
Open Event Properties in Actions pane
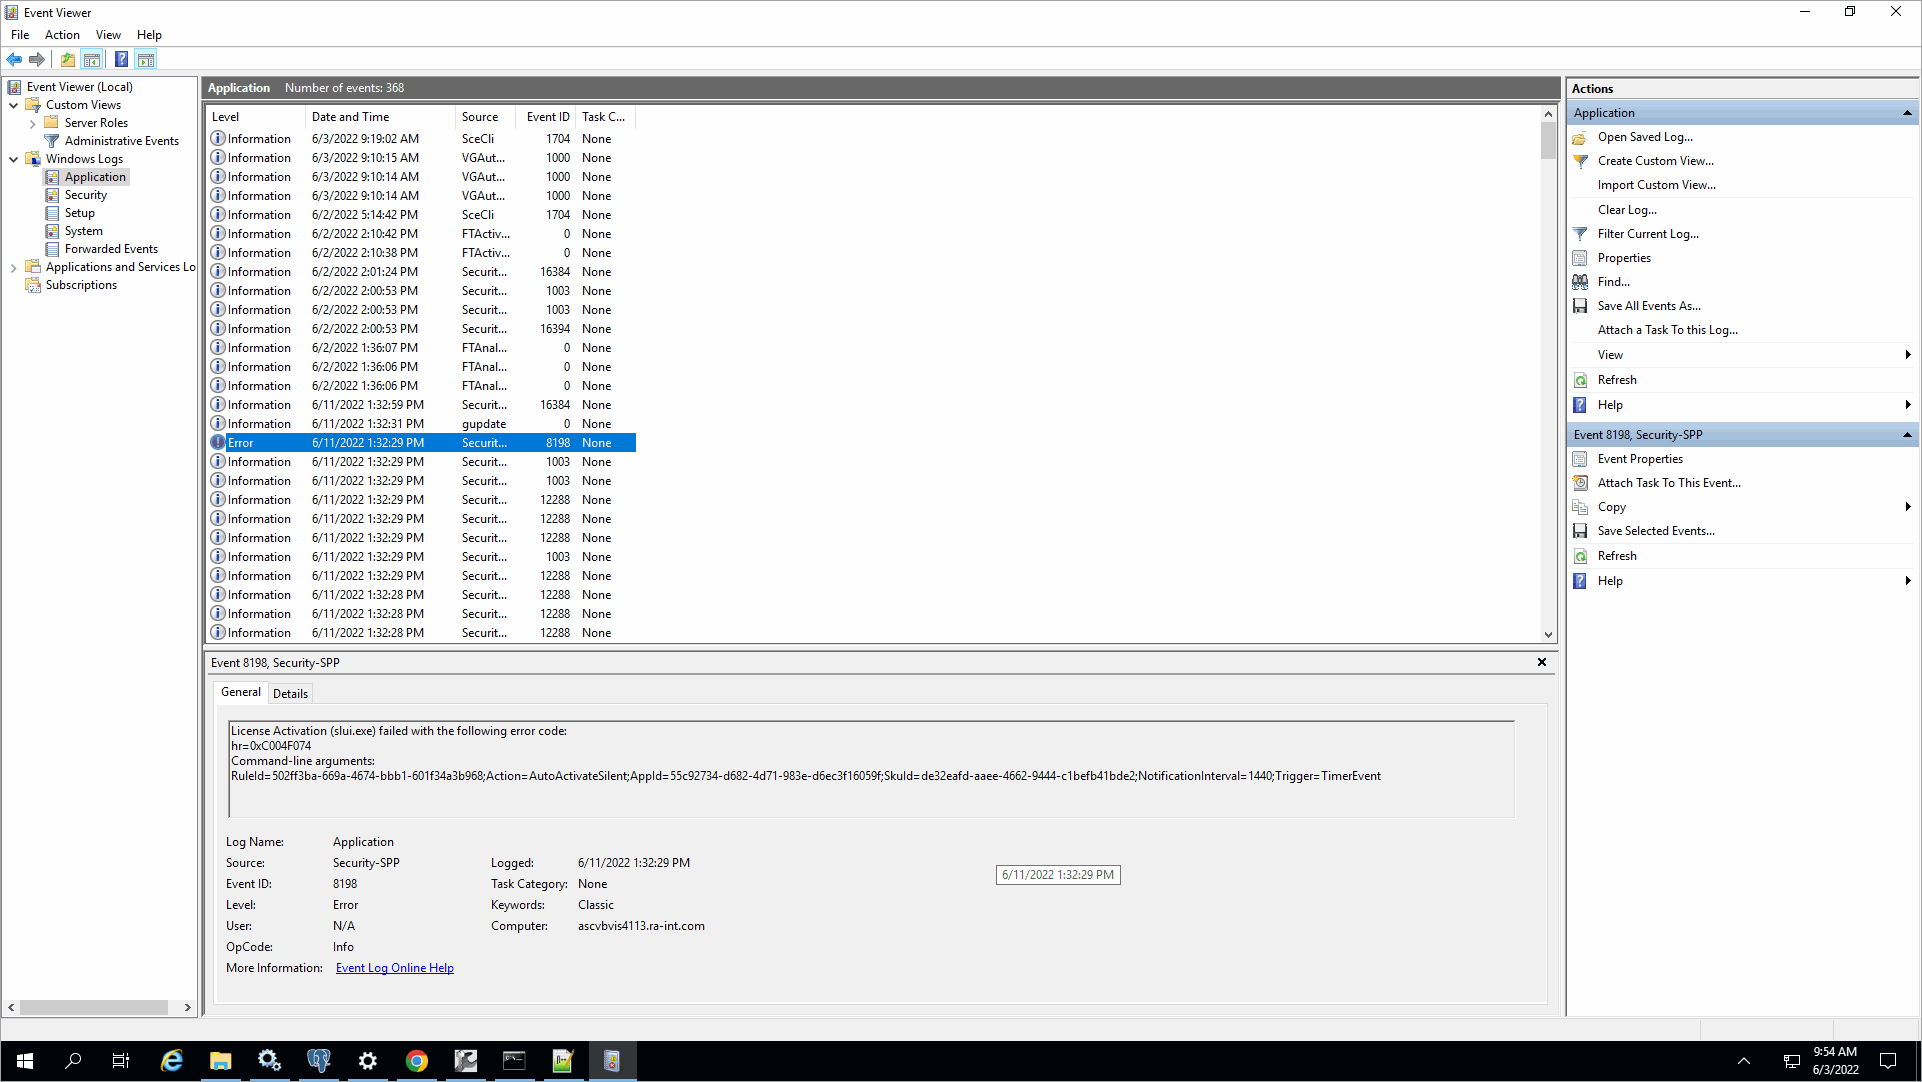[1639, 459]
